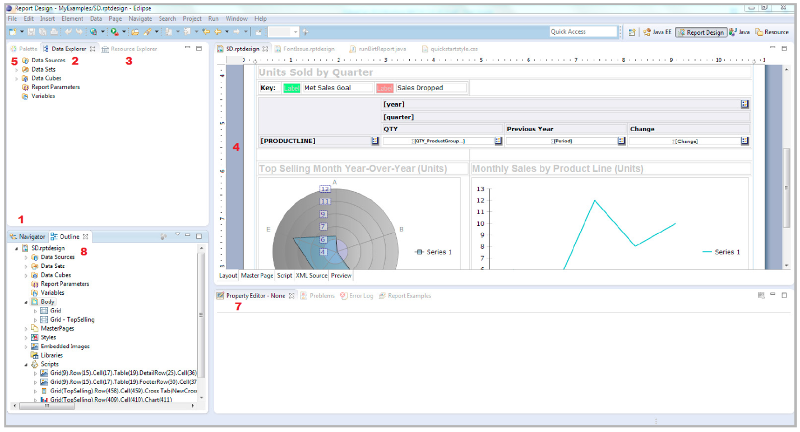Click the Run toolbar icon with green arrow
The width and height of the screenshot is (800, 432).
pyautogui.click(x=114, y=32)
